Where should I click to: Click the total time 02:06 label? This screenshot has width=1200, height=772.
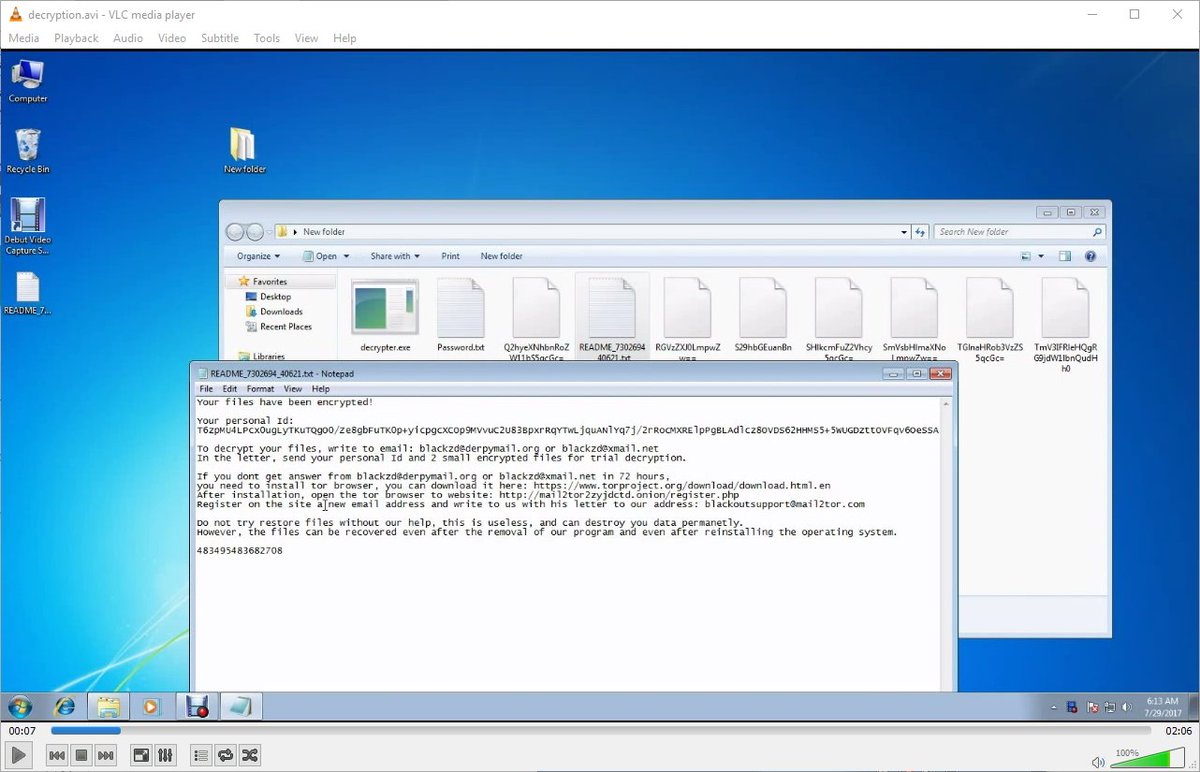[1178, 731]
